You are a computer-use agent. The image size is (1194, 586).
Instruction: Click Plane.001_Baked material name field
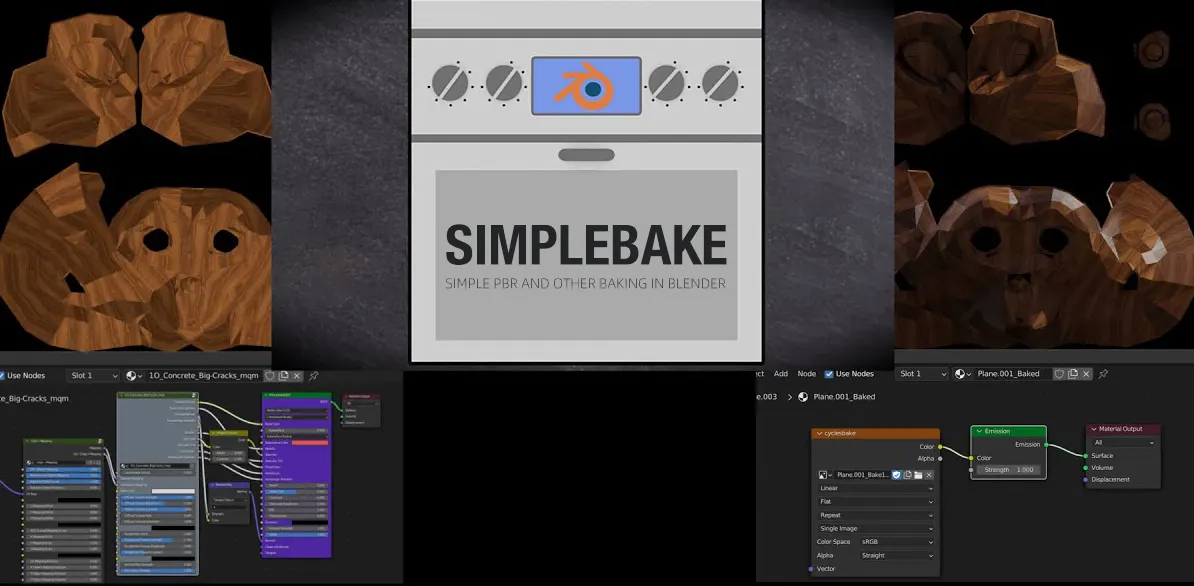coord(1012,374)
